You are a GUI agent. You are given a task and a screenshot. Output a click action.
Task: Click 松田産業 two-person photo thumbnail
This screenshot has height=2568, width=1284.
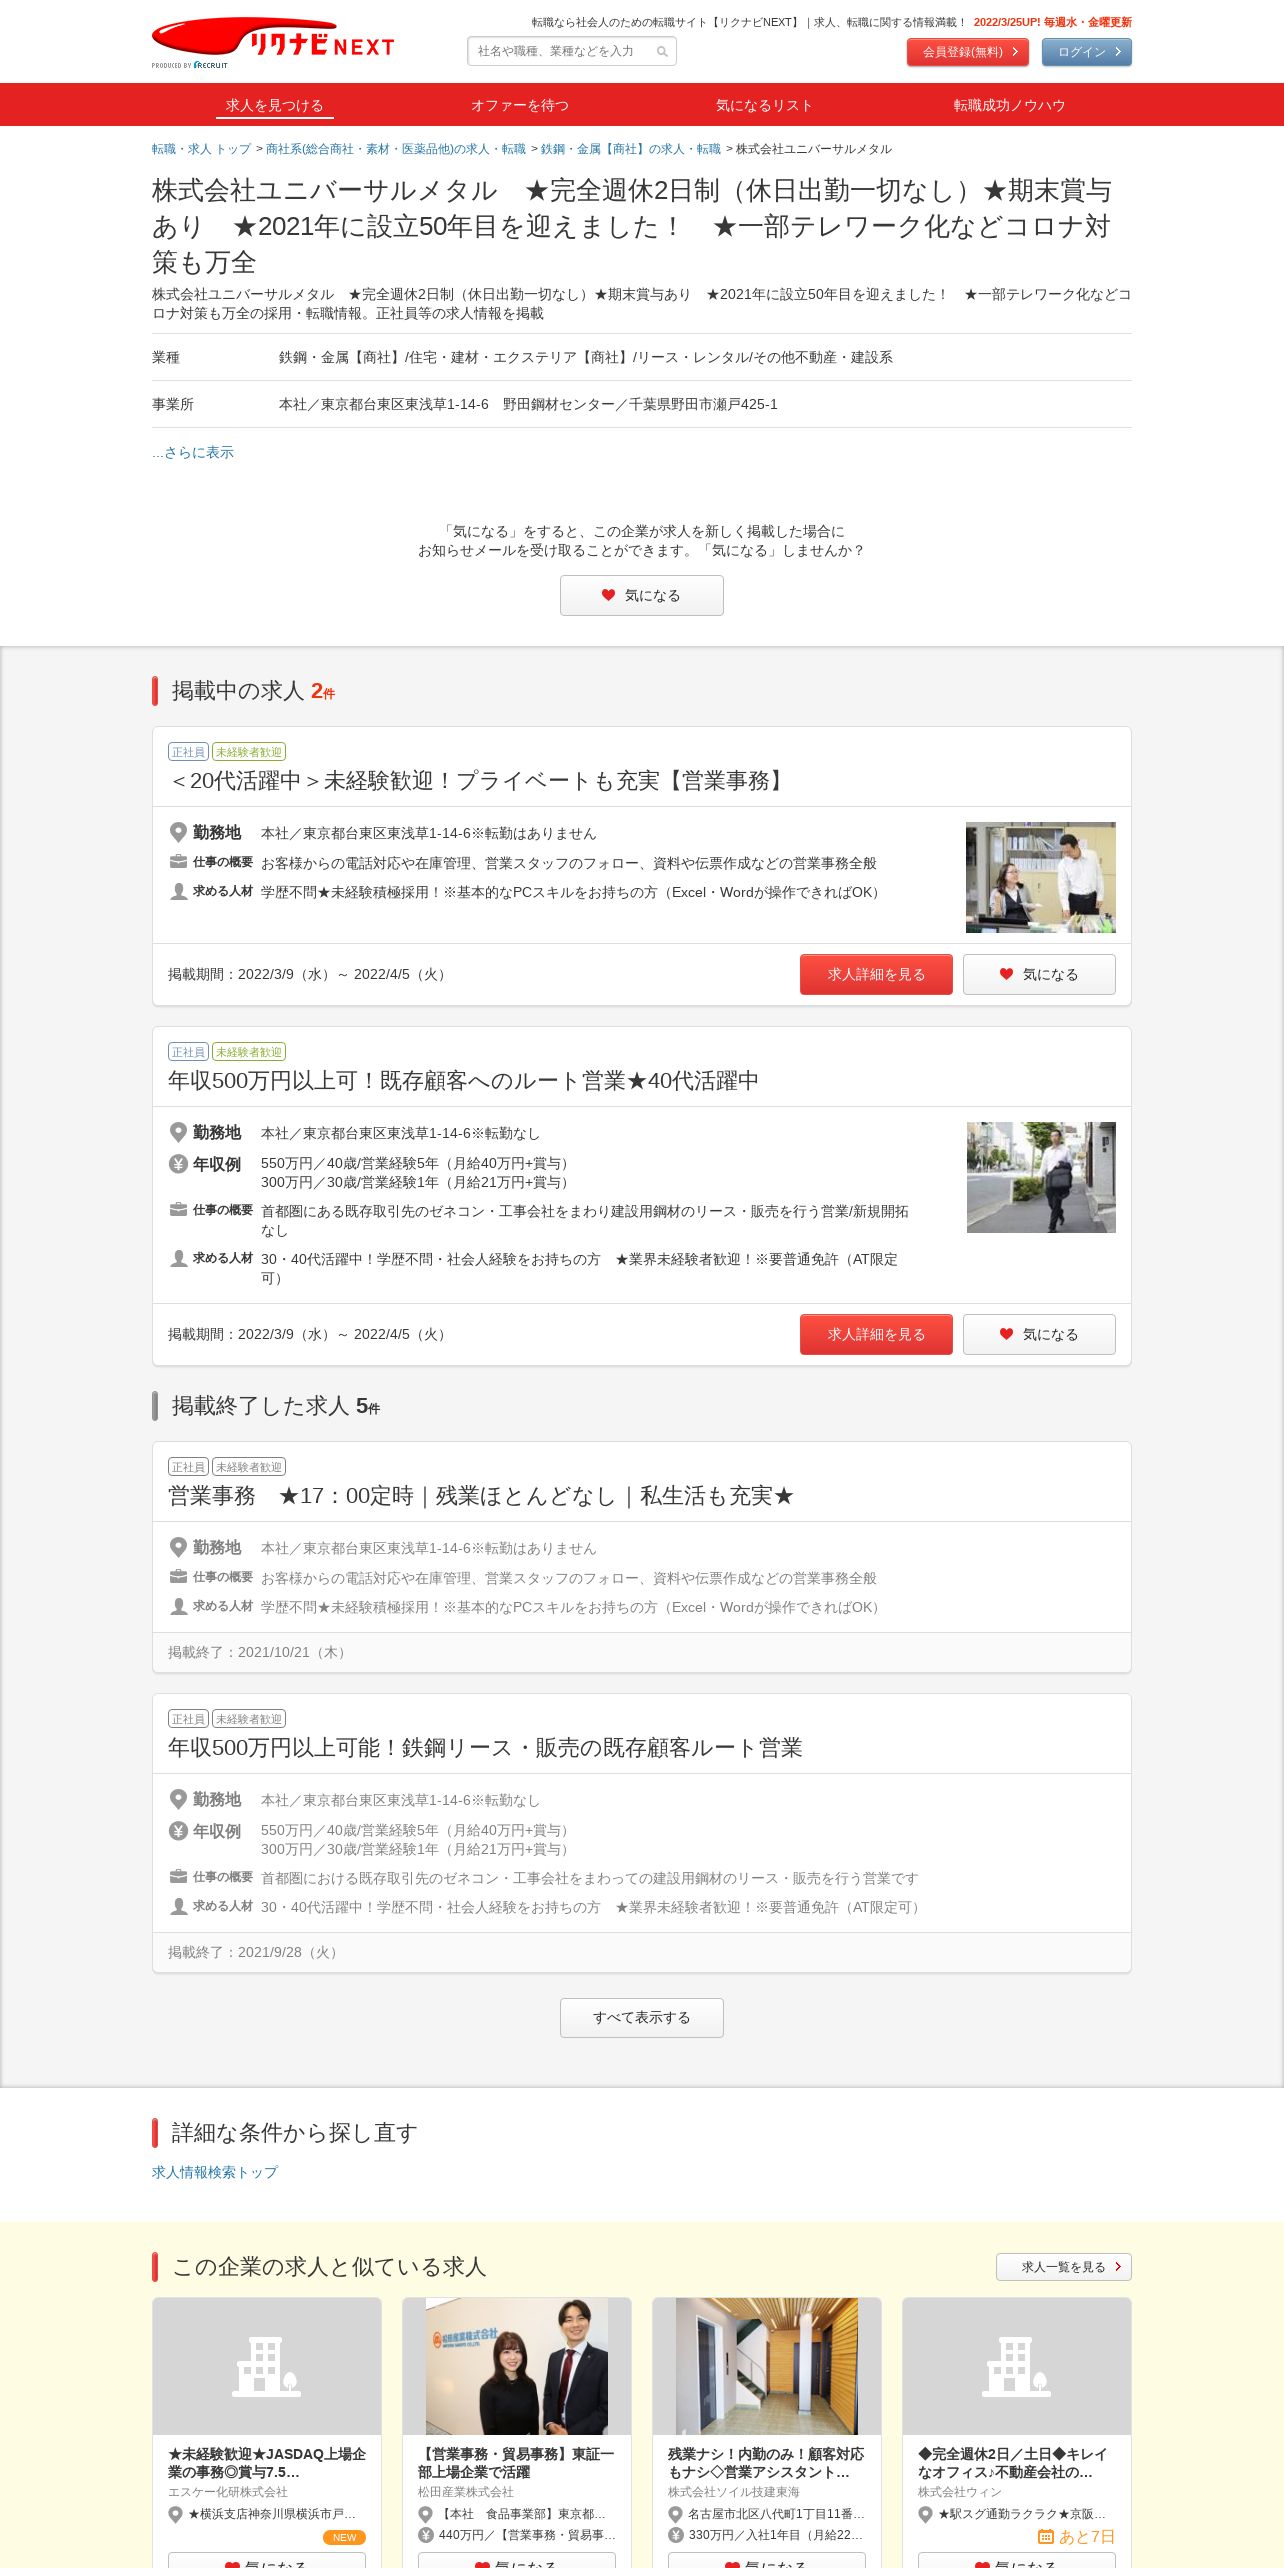click(x=517, y=2366)
